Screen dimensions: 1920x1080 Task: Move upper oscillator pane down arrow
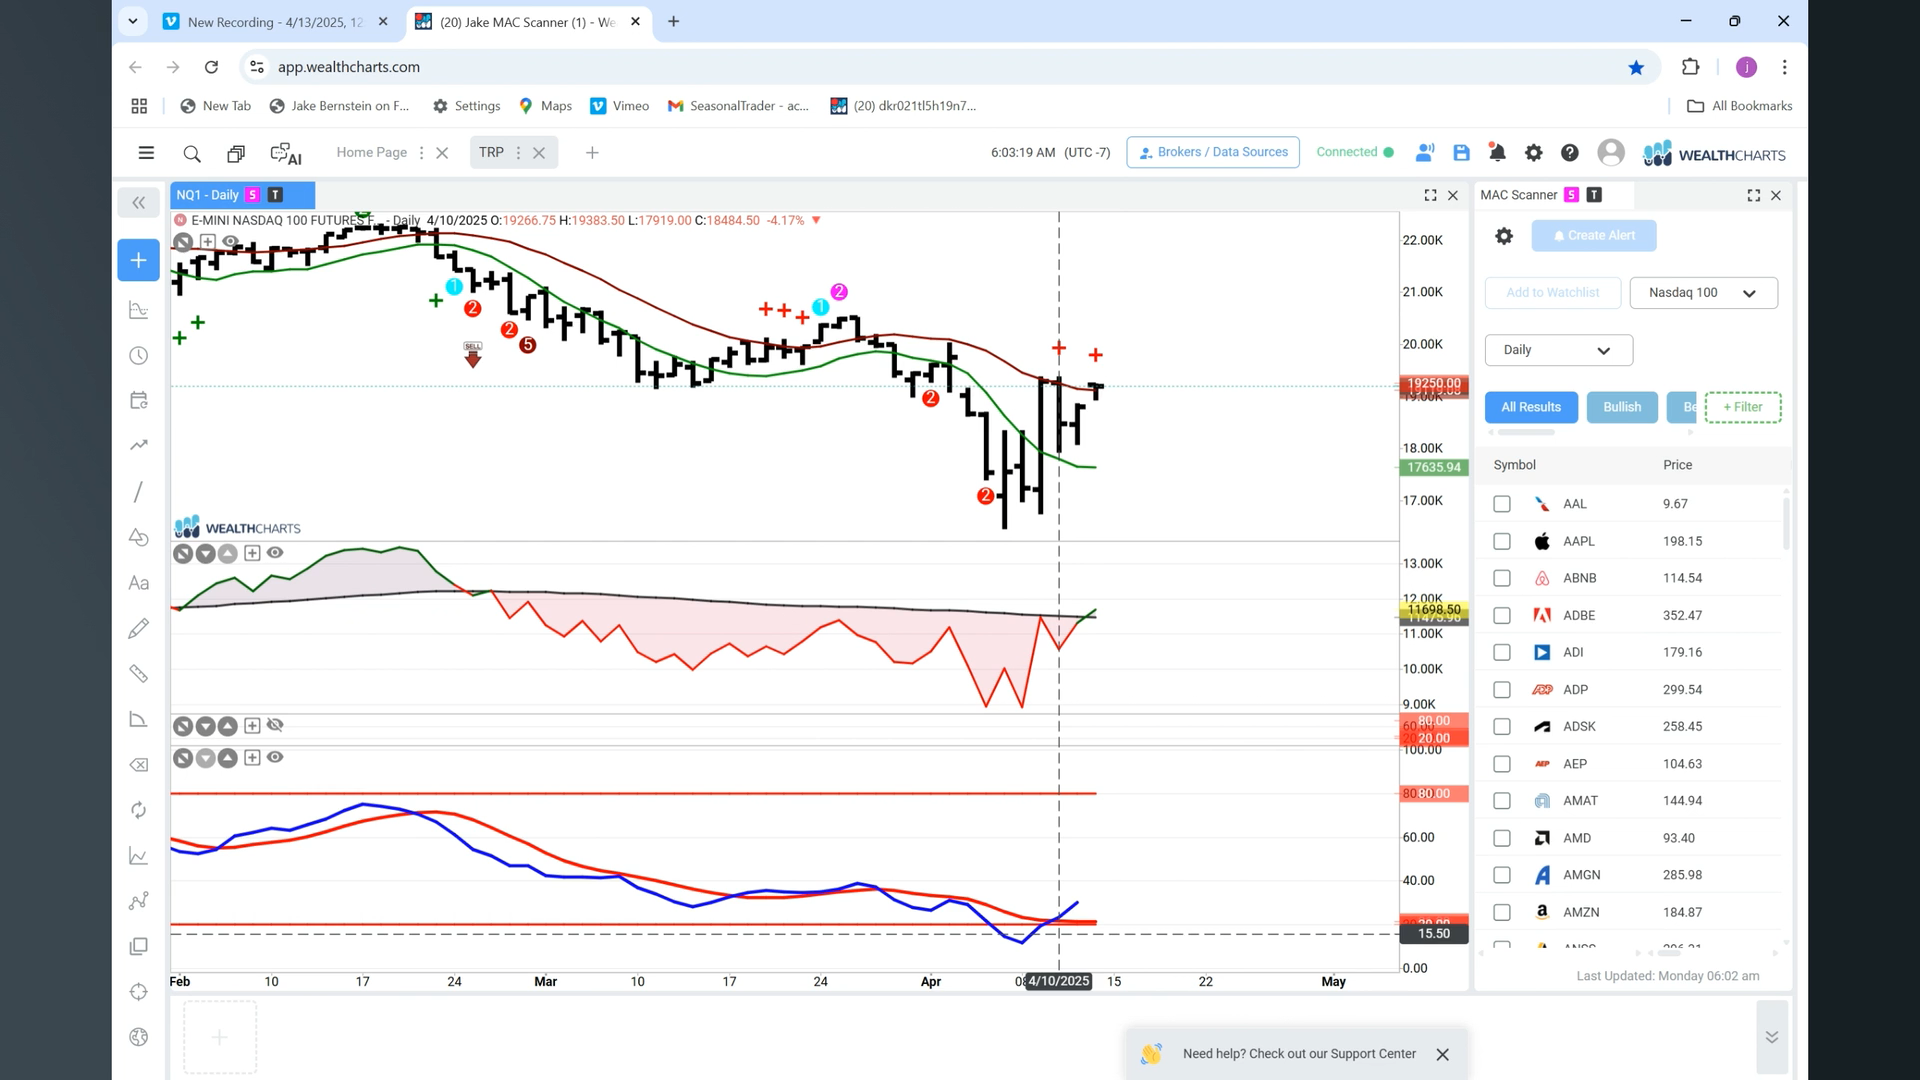click(205, 553)
